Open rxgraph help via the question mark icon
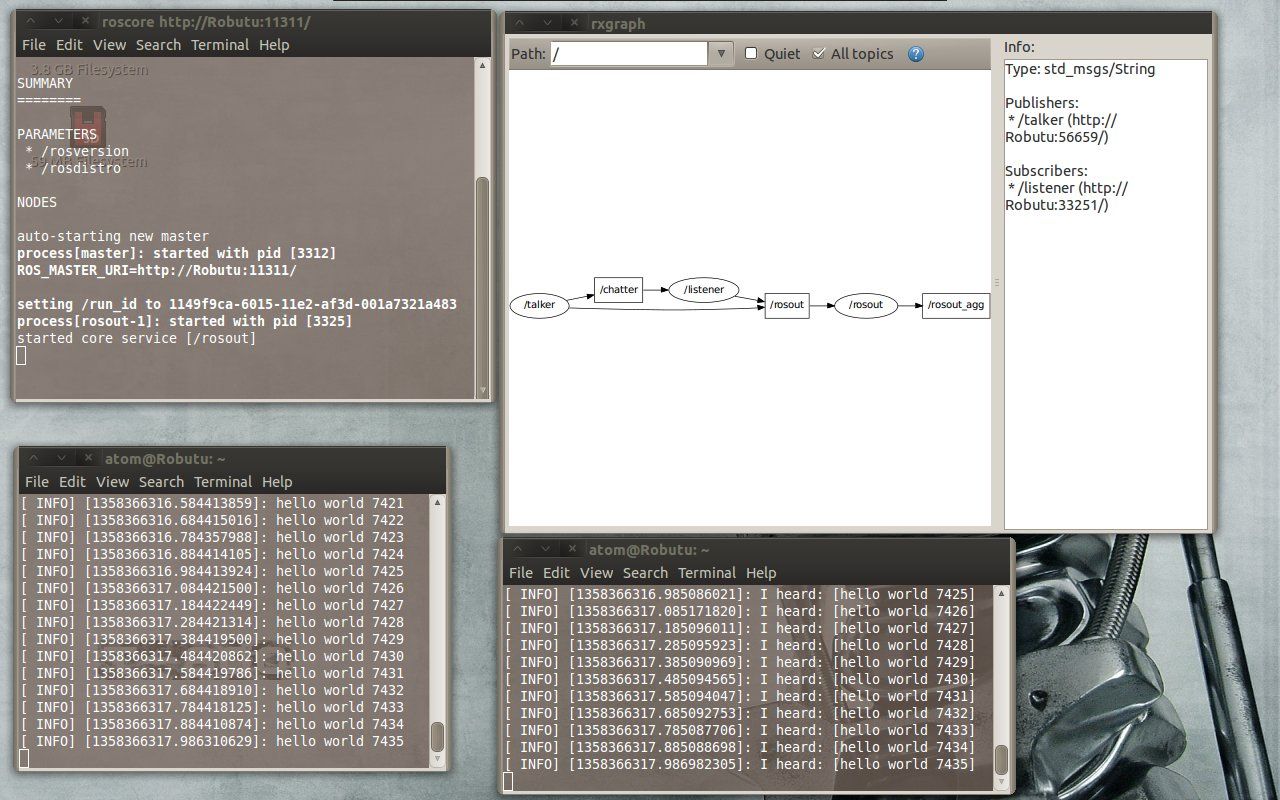The width and height of the screenshot is (1280, 800). tap(915, 54)
